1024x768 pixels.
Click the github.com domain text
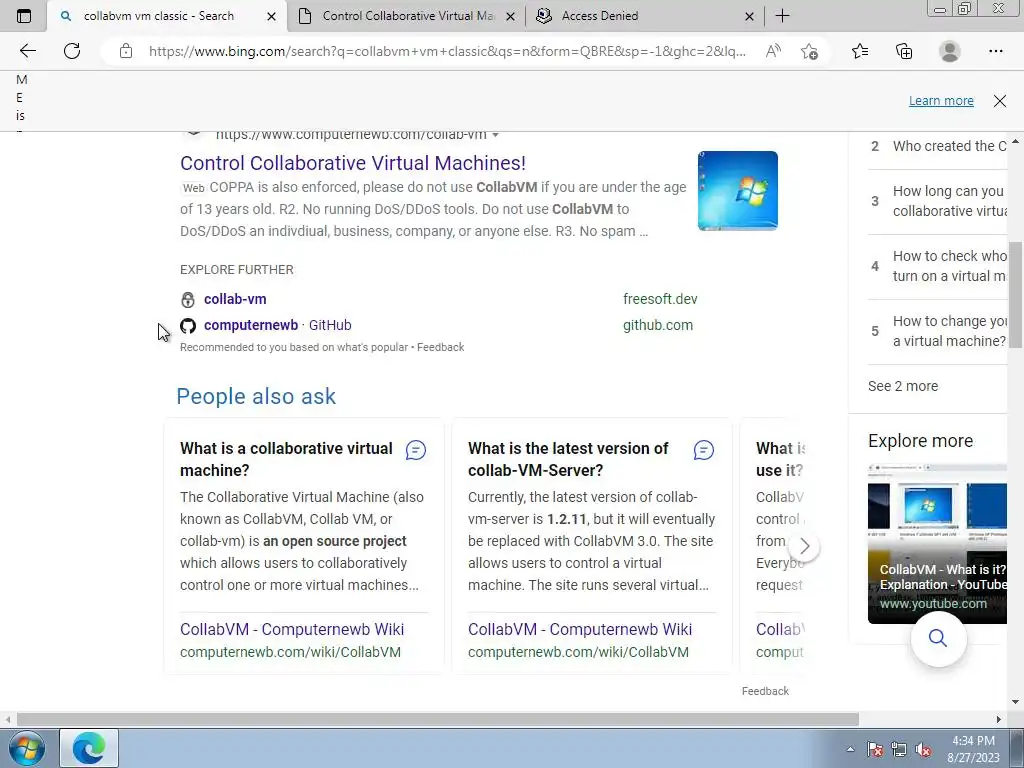click(x=658, y=325)
